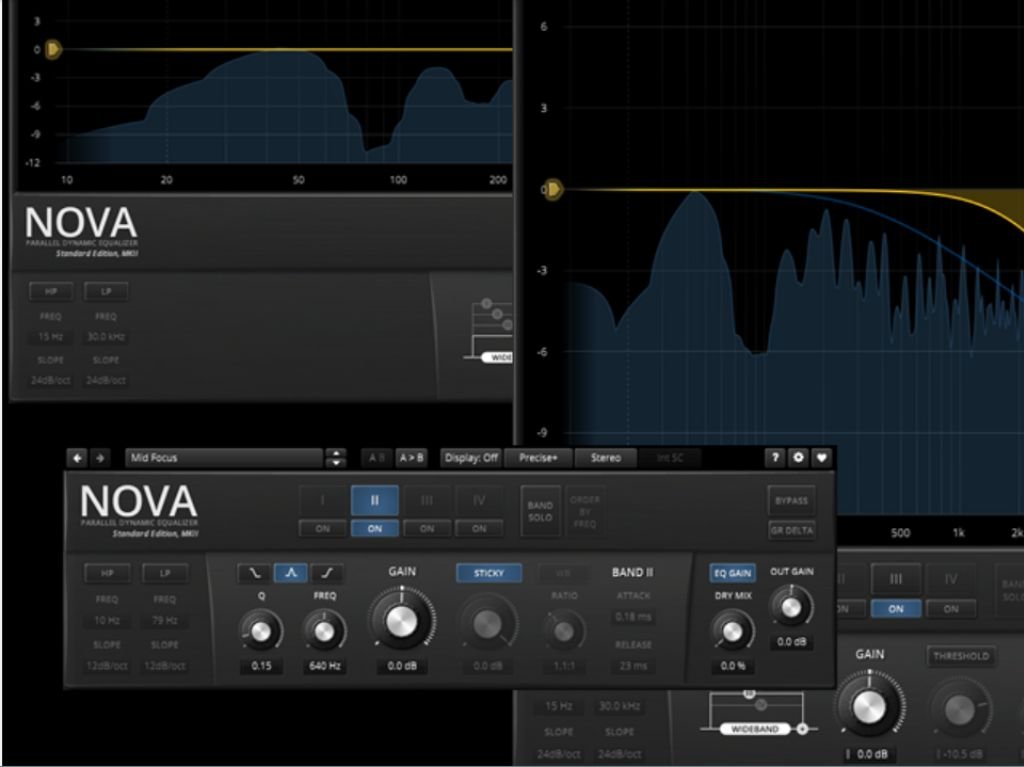Select bell filter shape icon
The height and width of the screenshot is (767, 1024).
(x=291, y=573)
